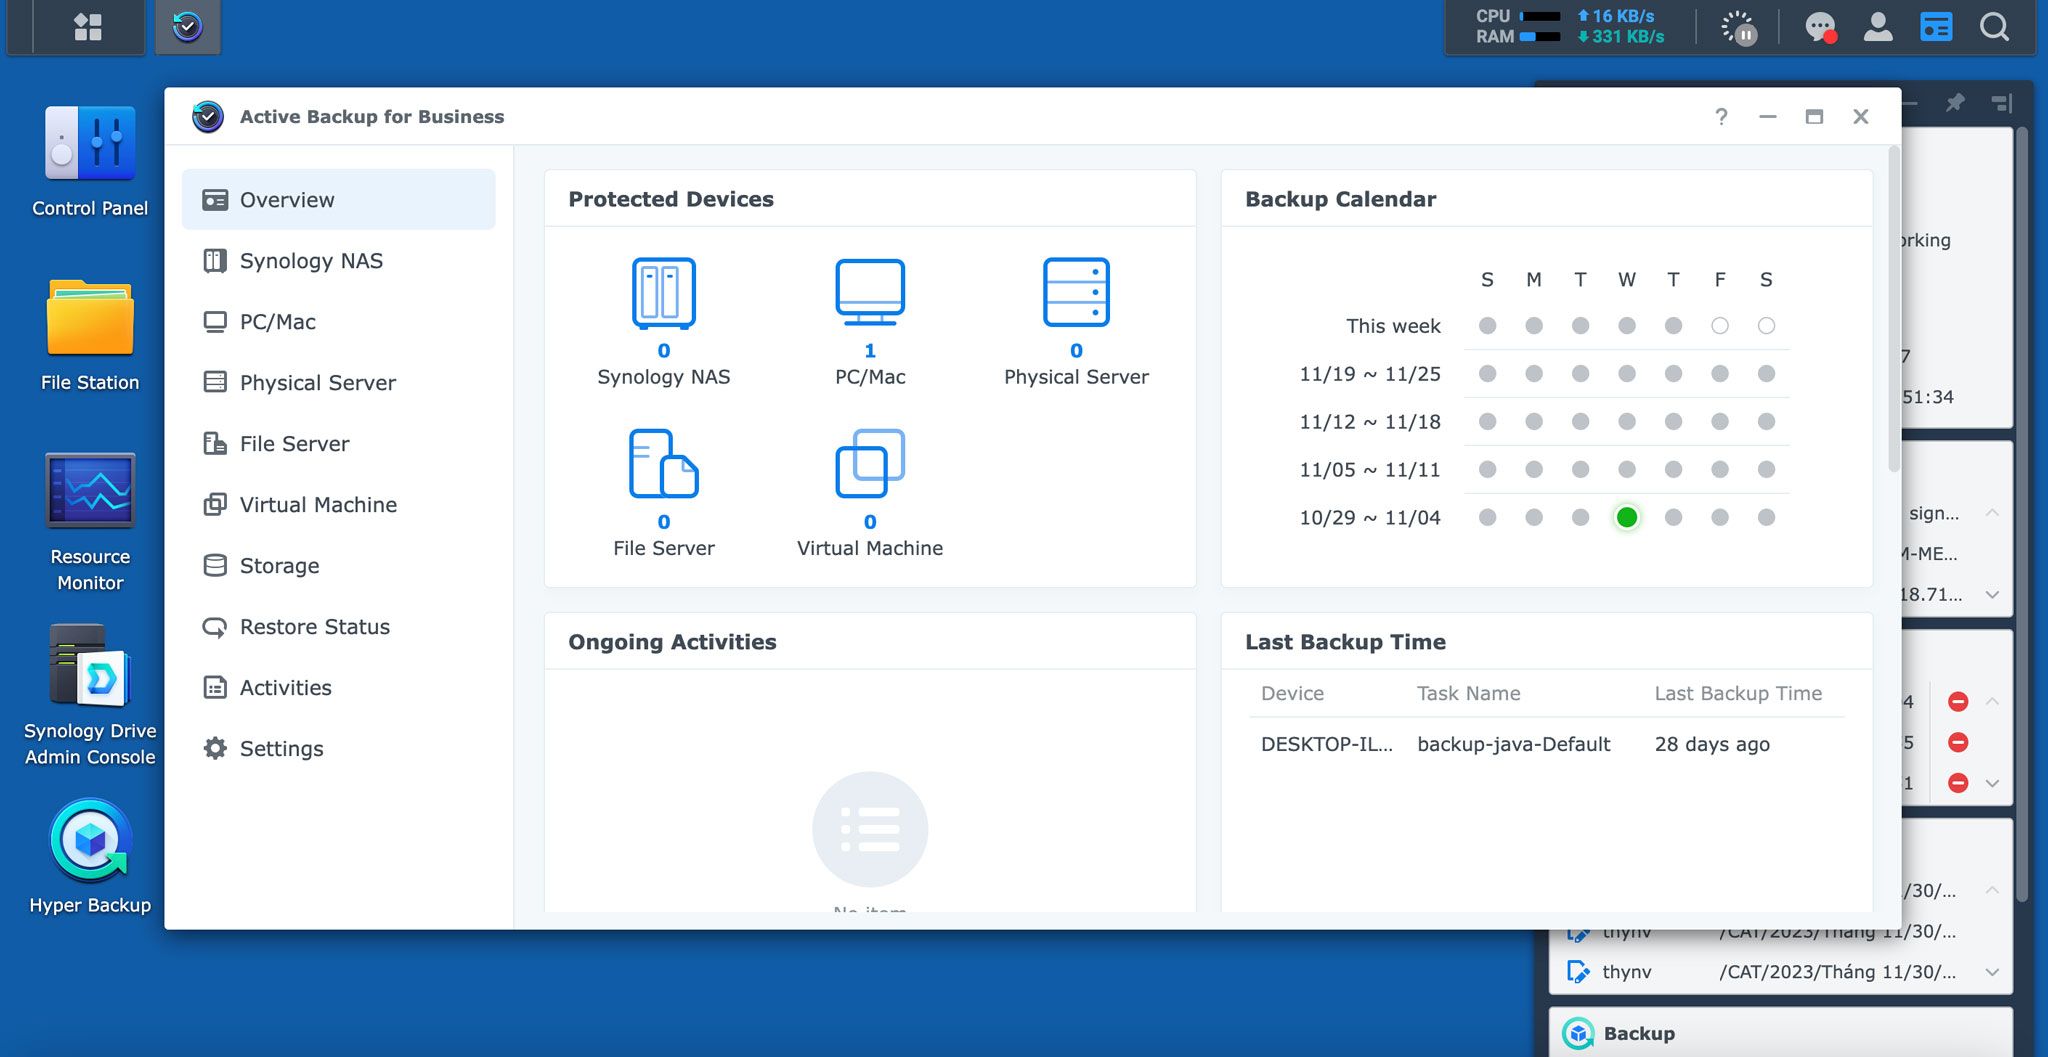
Task: Open the DSM Main Menu grid icon
Action: coord(88,27)
